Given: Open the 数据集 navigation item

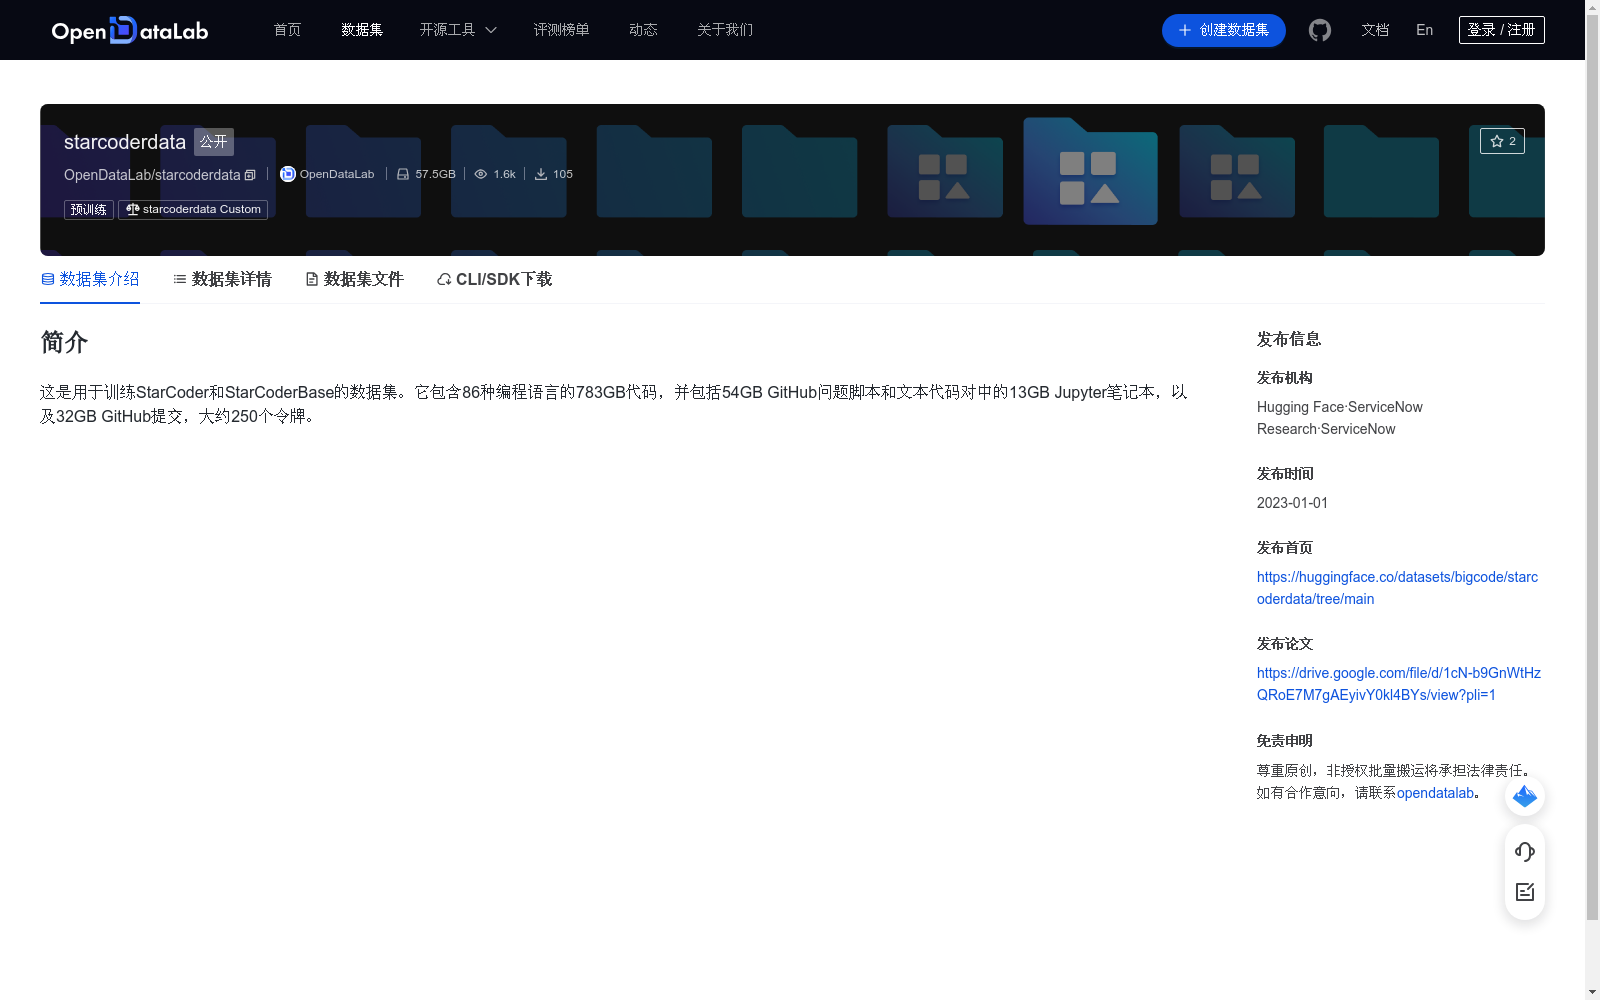Looking at the screenshot, I should [362, 30].
